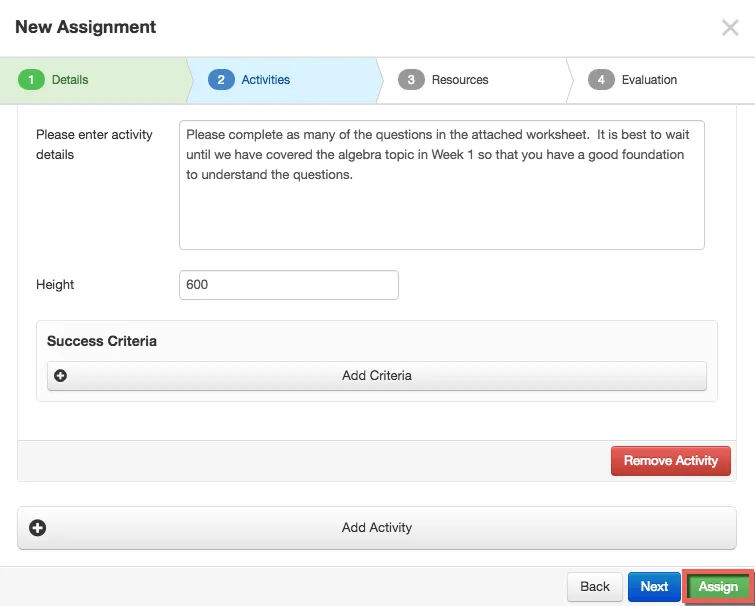The height and width of the screenshot is (606, 755).
Task: Click the New Assignment title
Action: coord(86,27)
